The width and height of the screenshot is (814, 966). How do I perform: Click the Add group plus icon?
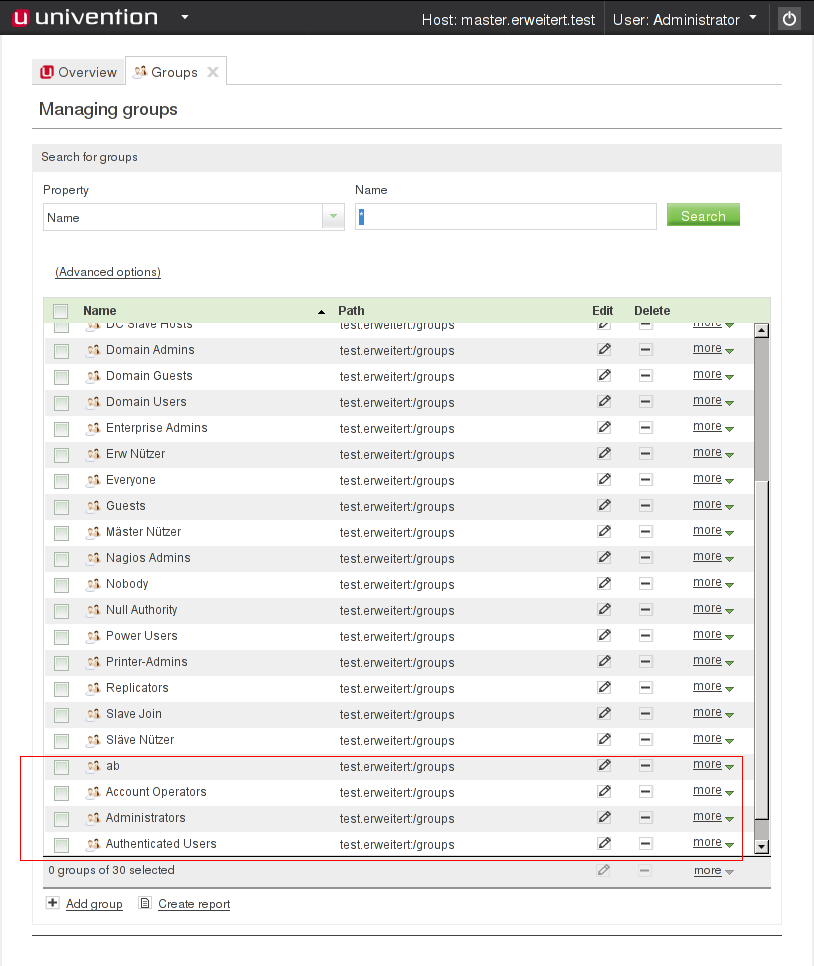[53, 903]
